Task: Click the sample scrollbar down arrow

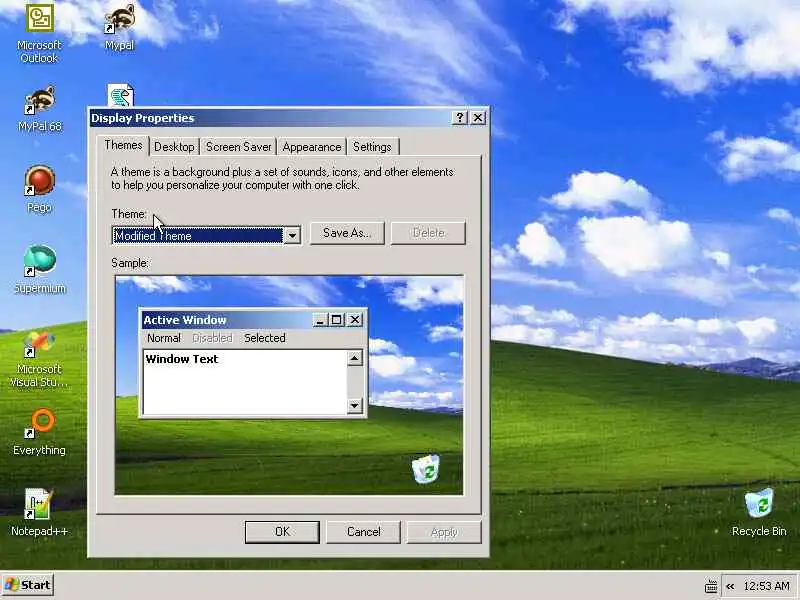Action: point(355,406)
